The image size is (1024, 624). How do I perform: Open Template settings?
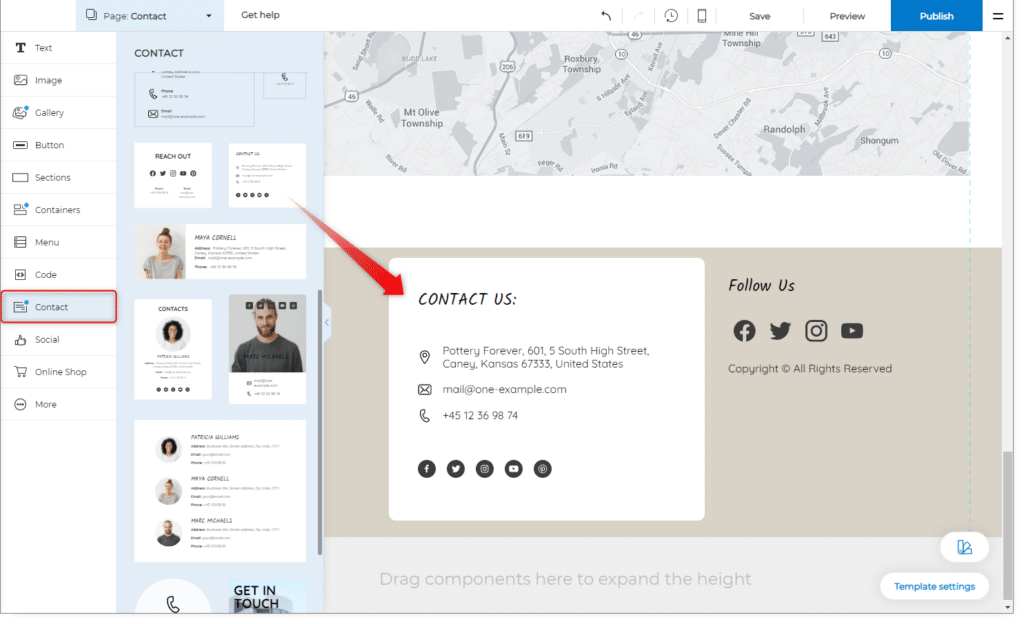[934, 586]
